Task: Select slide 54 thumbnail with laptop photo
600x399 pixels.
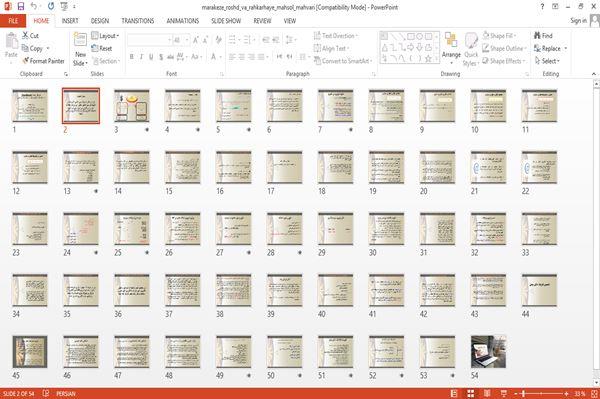Action: tap(488, 352)
